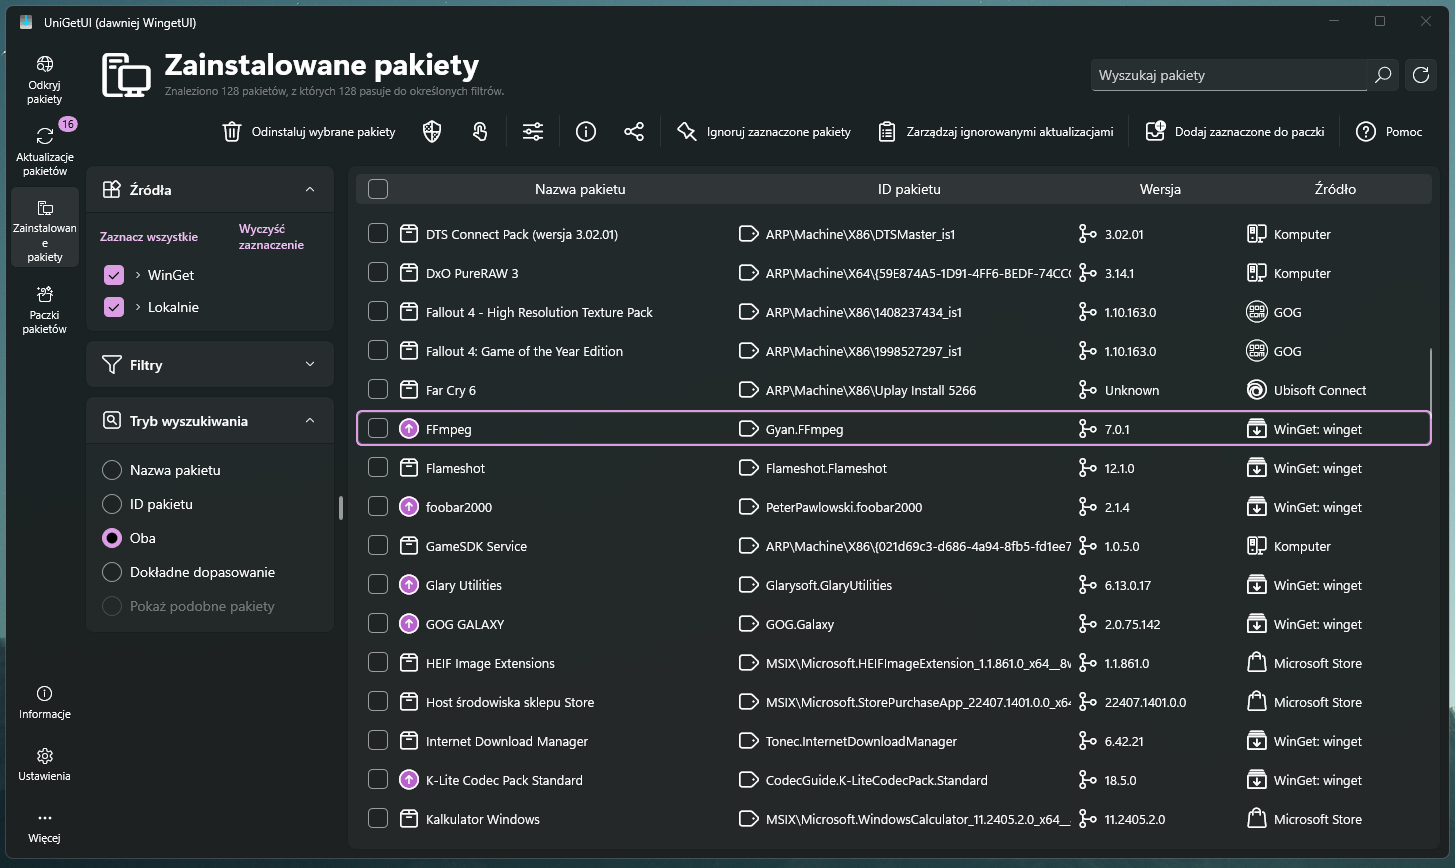Click the 'Wyszukaj pakiety' search field
This screenshot has width=1455, height=868.
point(1228,75)
